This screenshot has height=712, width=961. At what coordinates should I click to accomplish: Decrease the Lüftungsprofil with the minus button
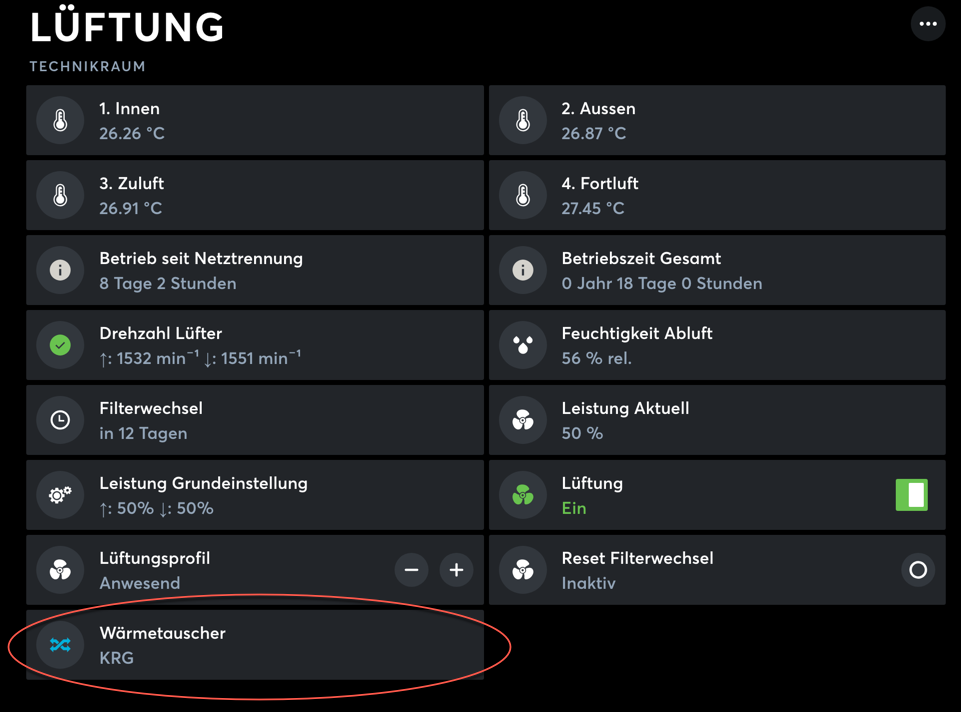[411, 570]
